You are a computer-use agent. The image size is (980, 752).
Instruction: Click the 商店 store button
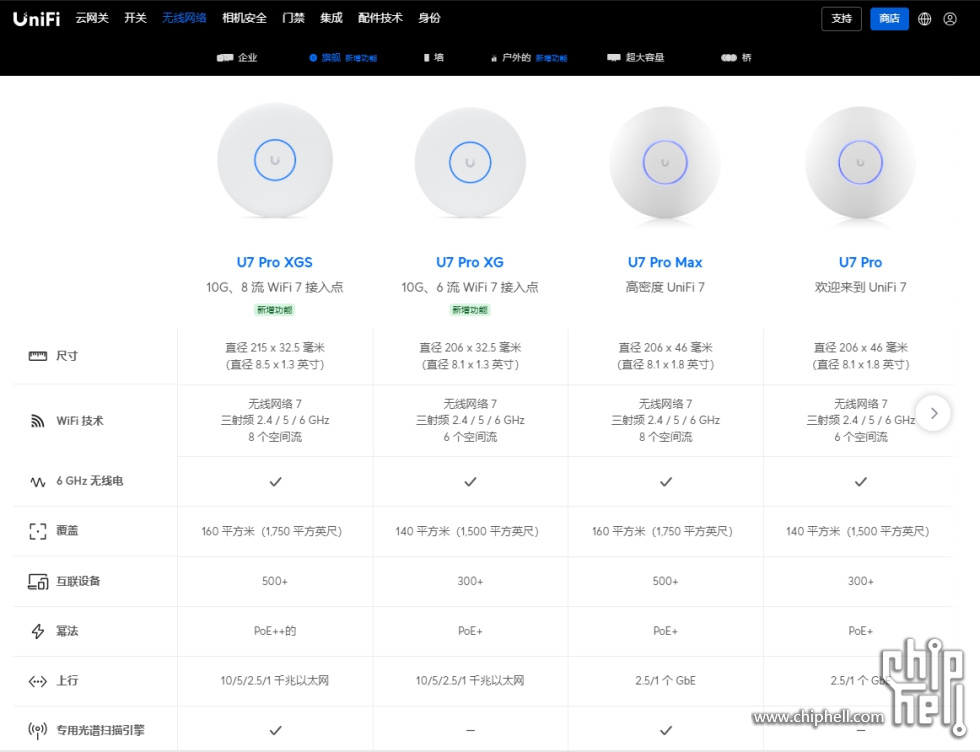click(889, 19)
